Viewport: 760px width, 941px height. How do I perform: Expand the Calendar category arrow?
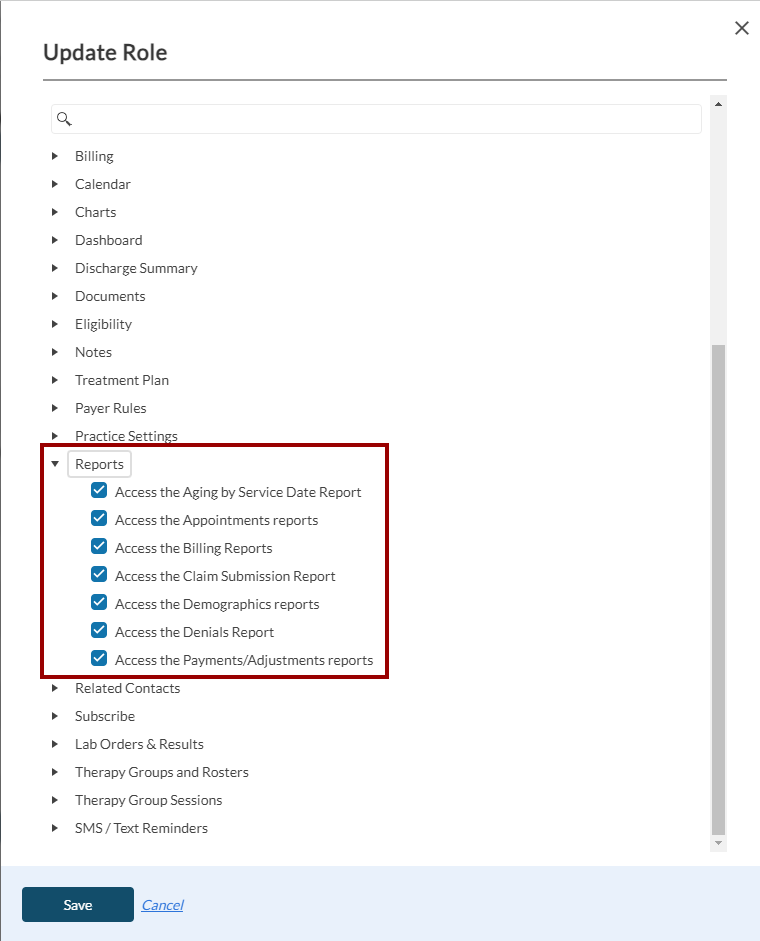[55, 184]
